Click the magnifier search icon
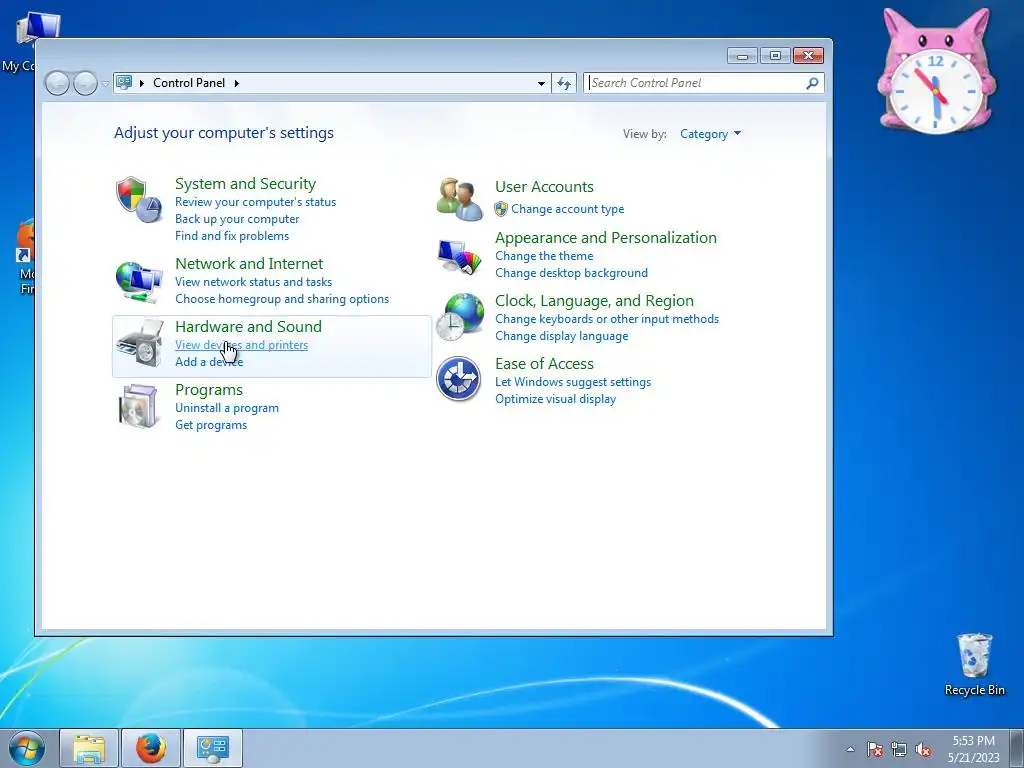Screen dimensions: 1024x768 812,83
